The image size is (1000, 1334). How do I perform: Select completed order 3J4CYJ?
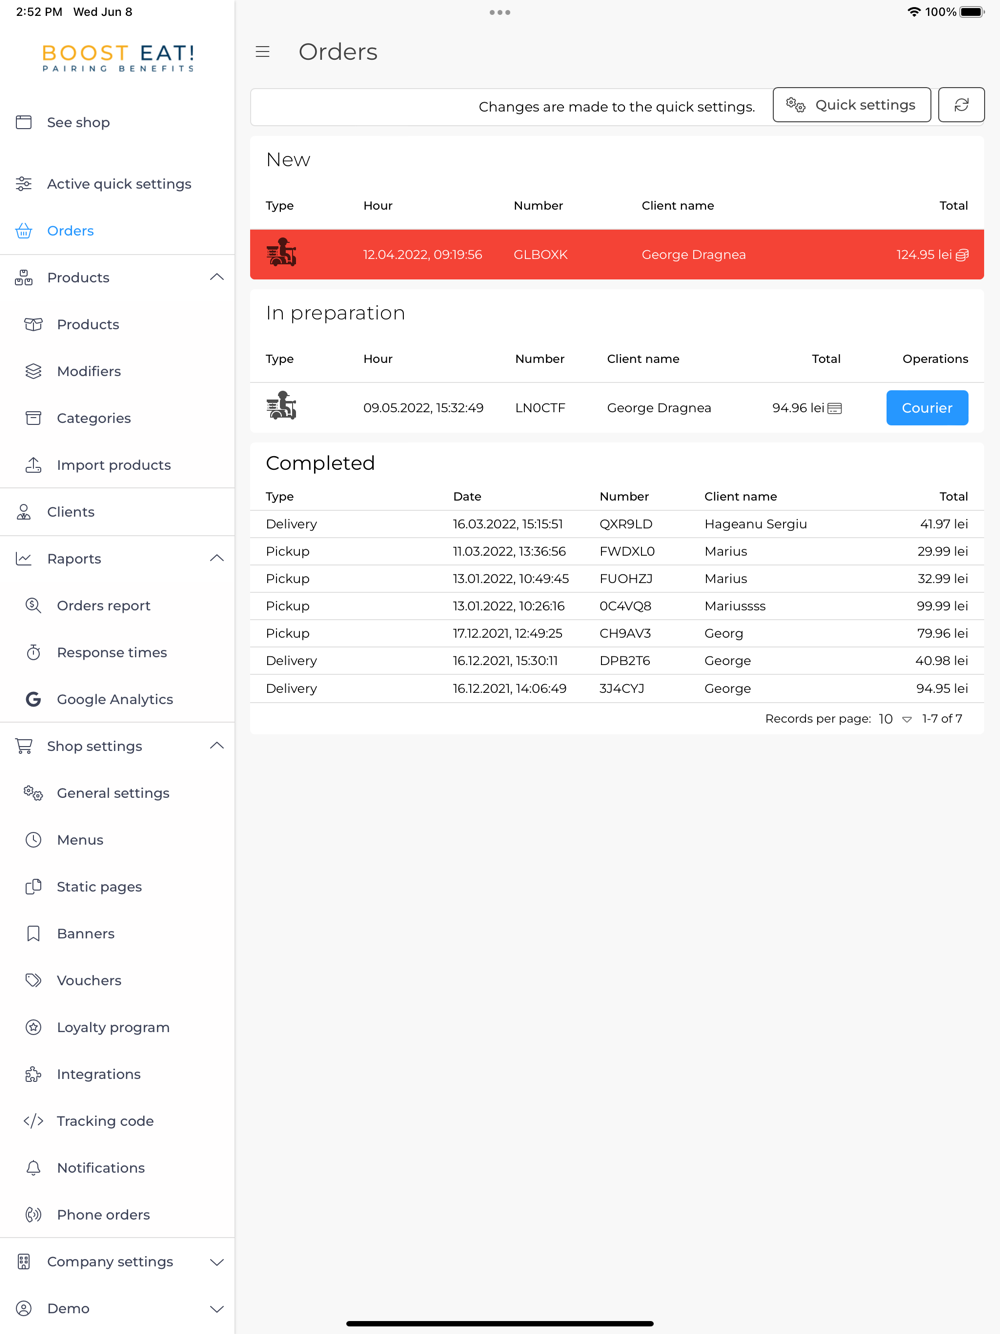(x=617, y=688)
